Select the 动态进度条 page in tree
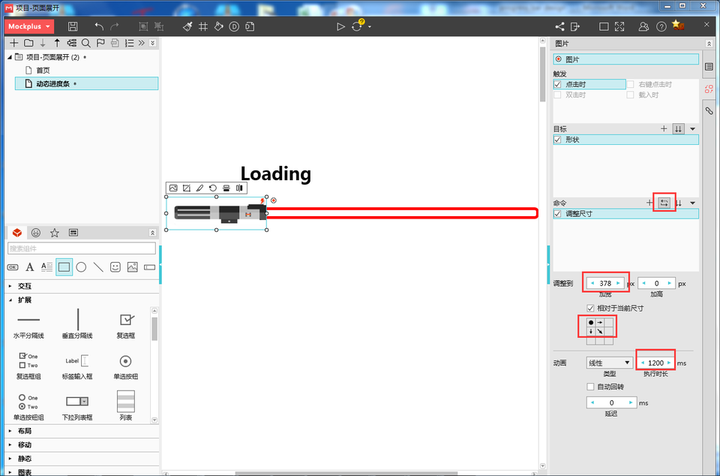The height and width of the screenshot is (476, 720). click(x=87, y=84)
